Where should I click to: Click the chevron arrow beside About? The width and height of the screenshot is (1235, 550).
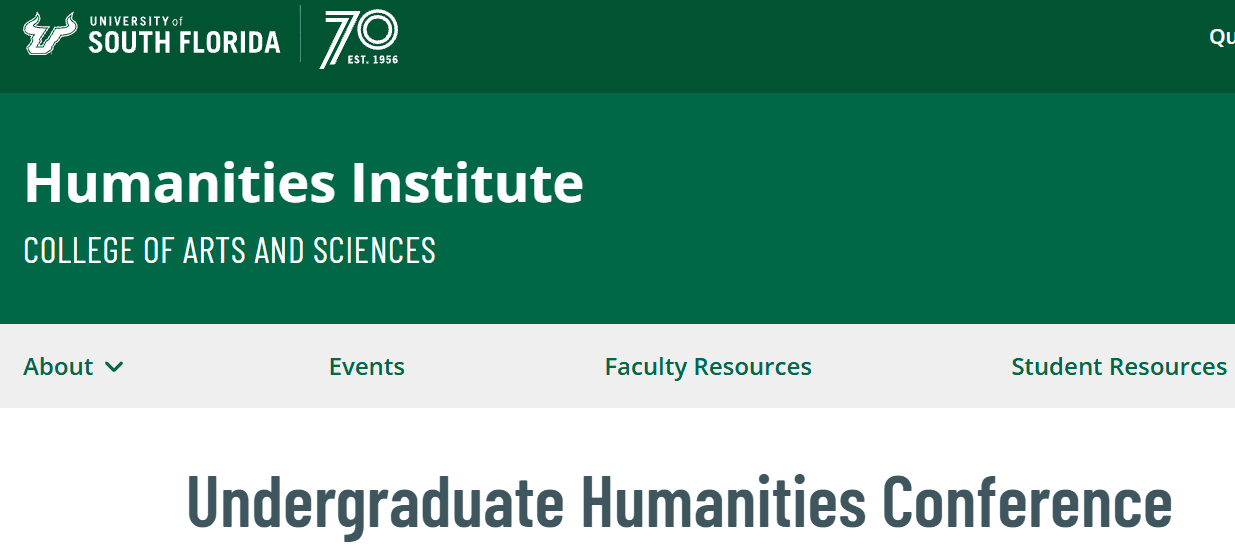pos(114,367)
